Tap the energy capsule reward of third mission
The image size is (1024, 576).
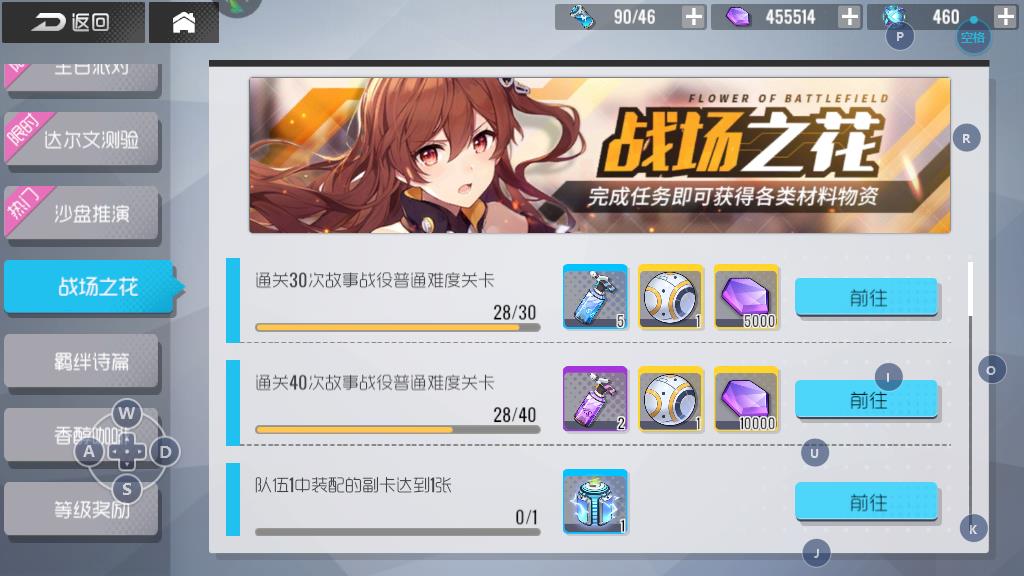tap(595, 502)
